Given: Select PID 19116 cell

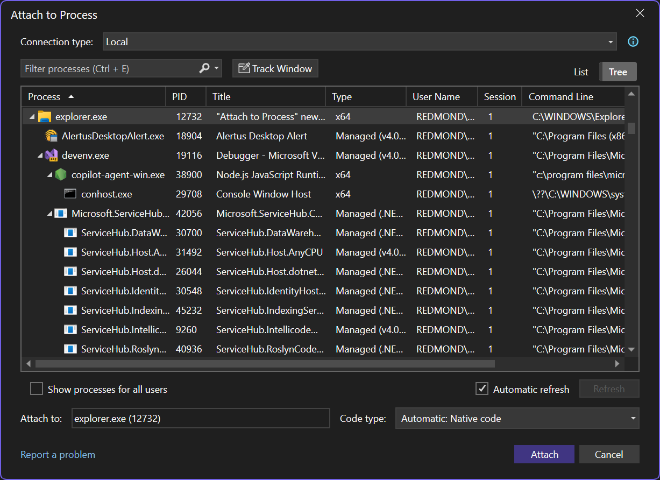Looking at the screenshot, I should pos(189,155).
